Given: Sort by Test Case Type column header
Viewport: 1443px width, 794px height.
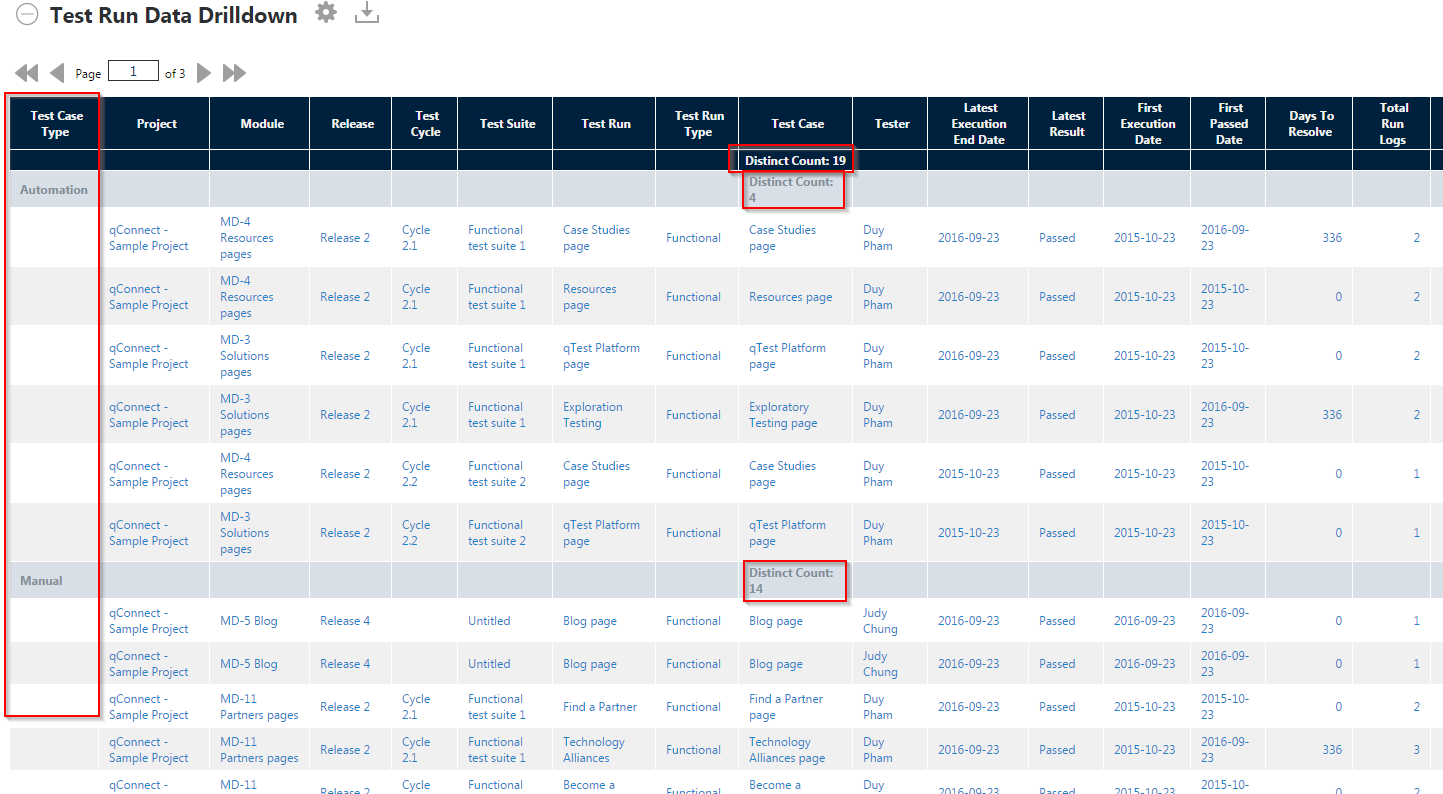Looking at the screenshot, I should pyautogui.click(x=56, y=124).
